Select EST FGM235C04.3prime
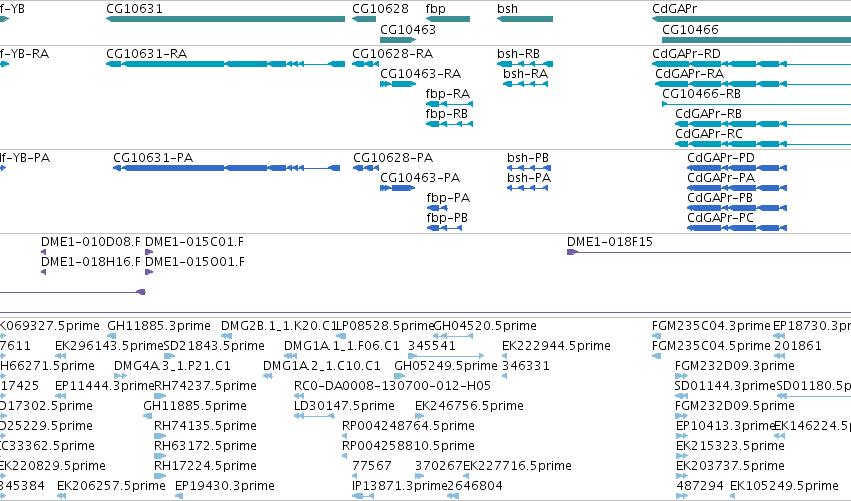Image resolution: width=851 pixels, height=501 pixels. pos(657,337)
